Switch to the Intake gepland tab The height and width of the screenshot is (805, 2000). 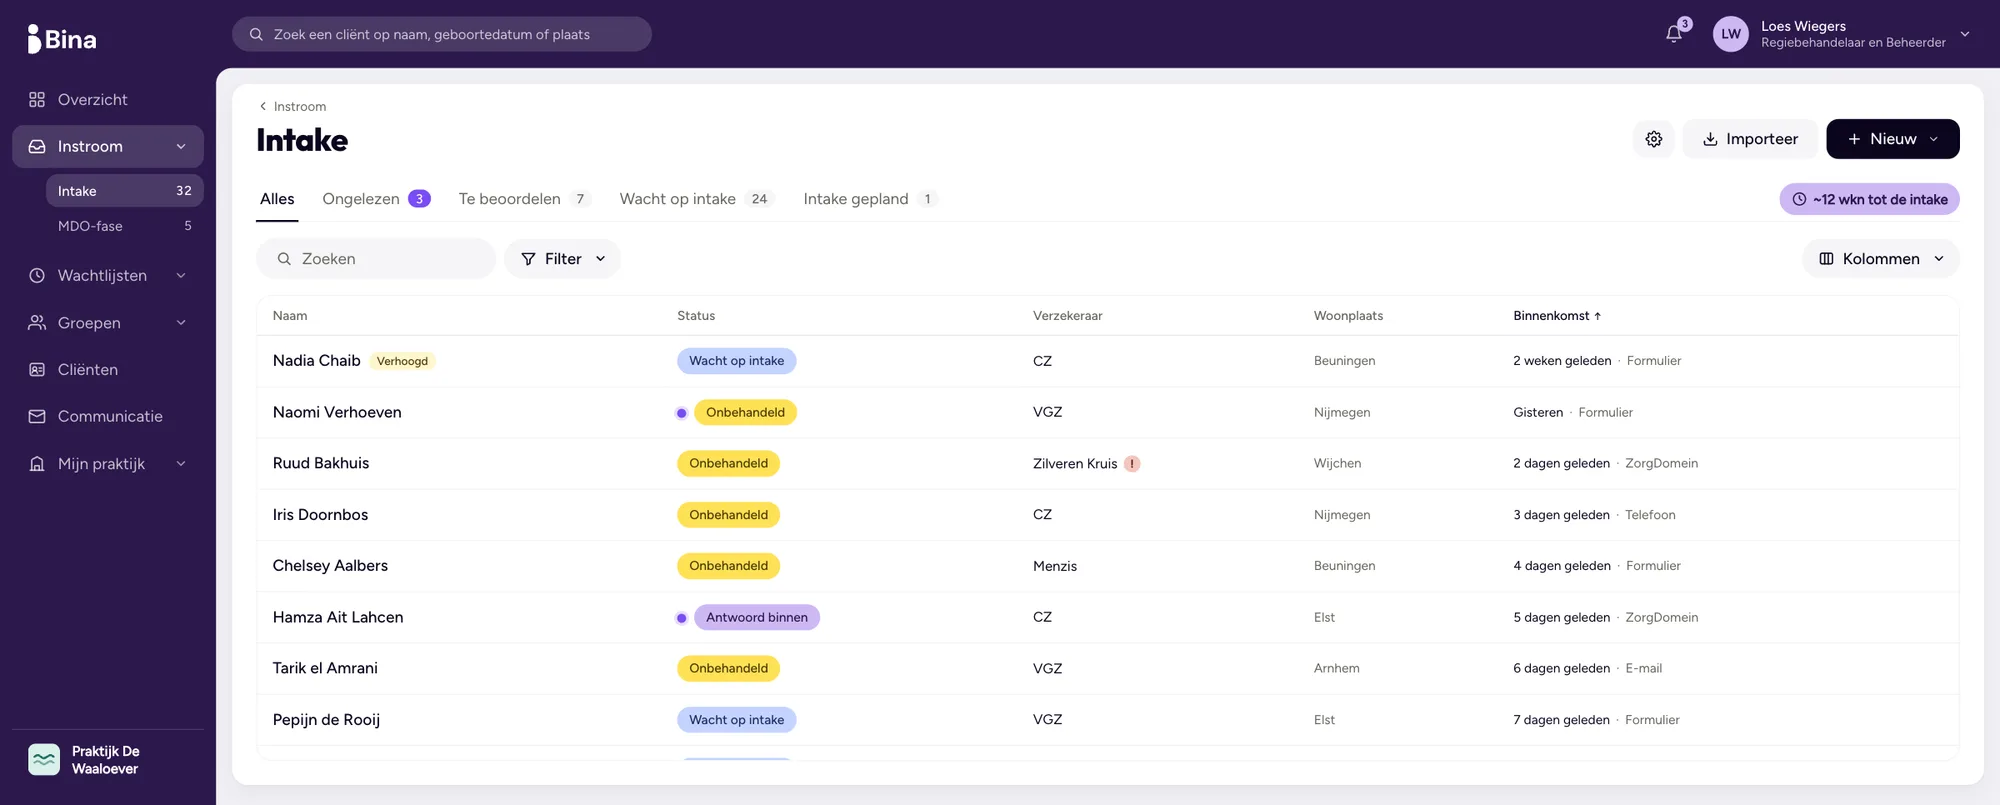pyautogui.click(x=870, y=199)
